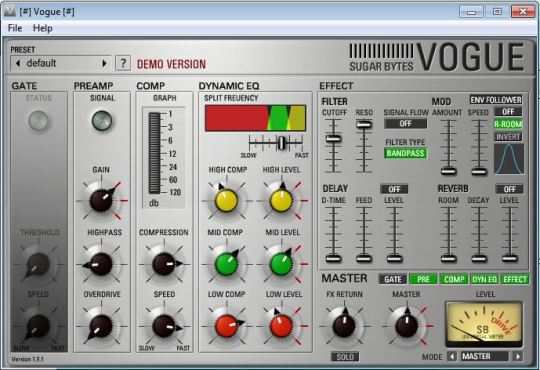
Task: Click the Gate Speed knob
Action: tap(38, 326)
